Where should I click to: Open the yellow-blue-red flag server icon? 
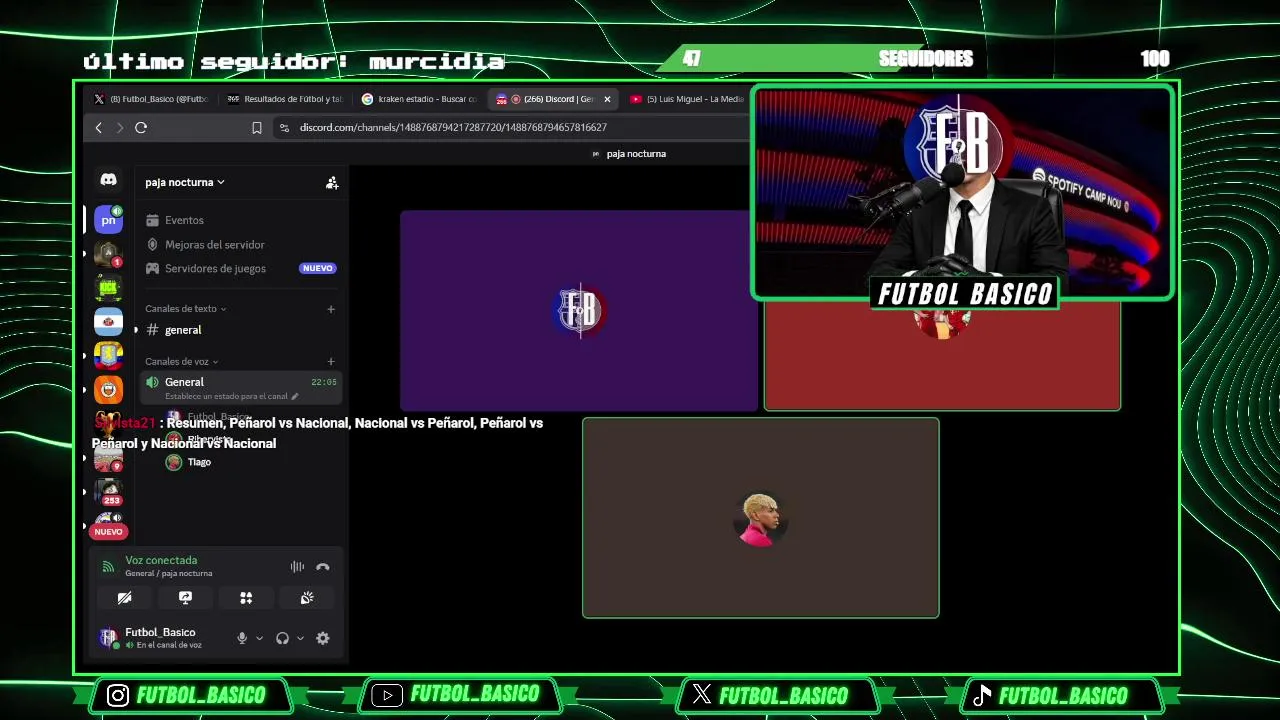click(108, 356)
